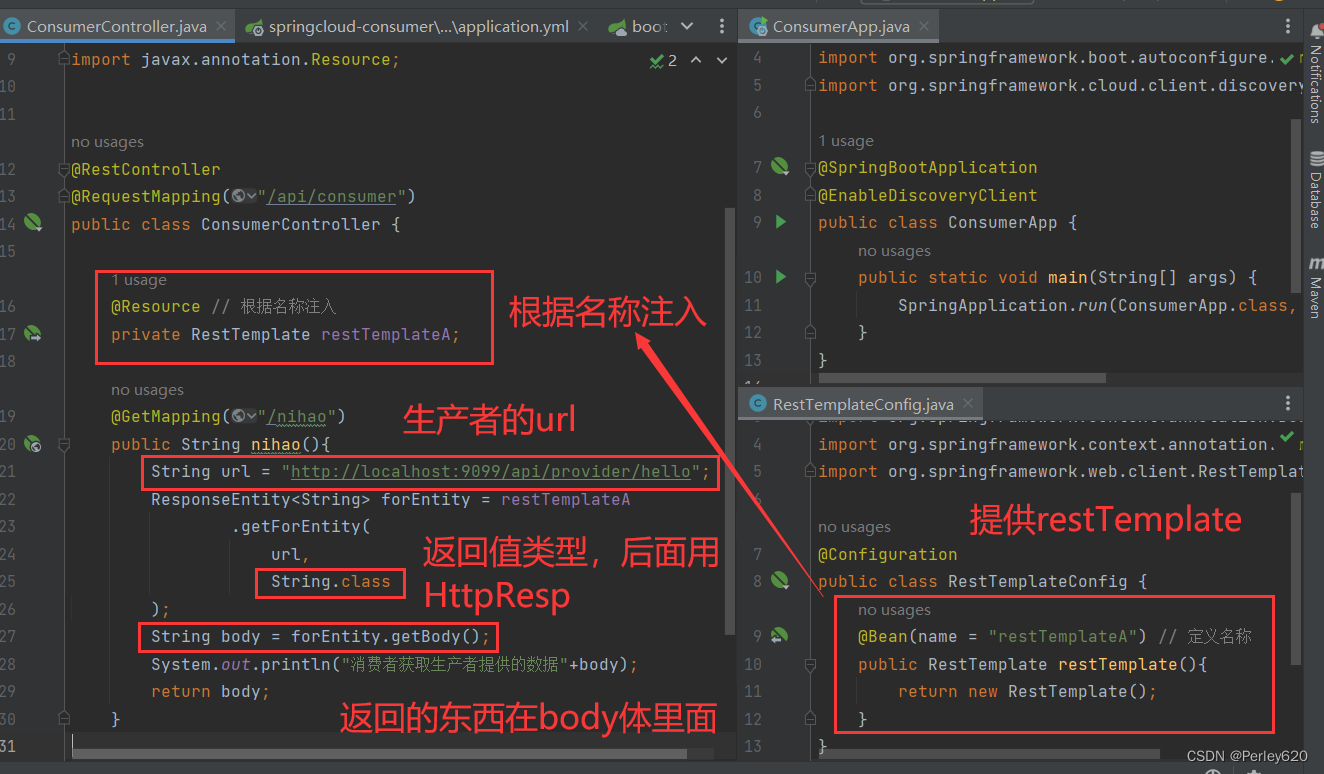Click ConsumerApp editor horizontal scrollbar
This screenshot has height=774, width=1324.
point(962,378)
